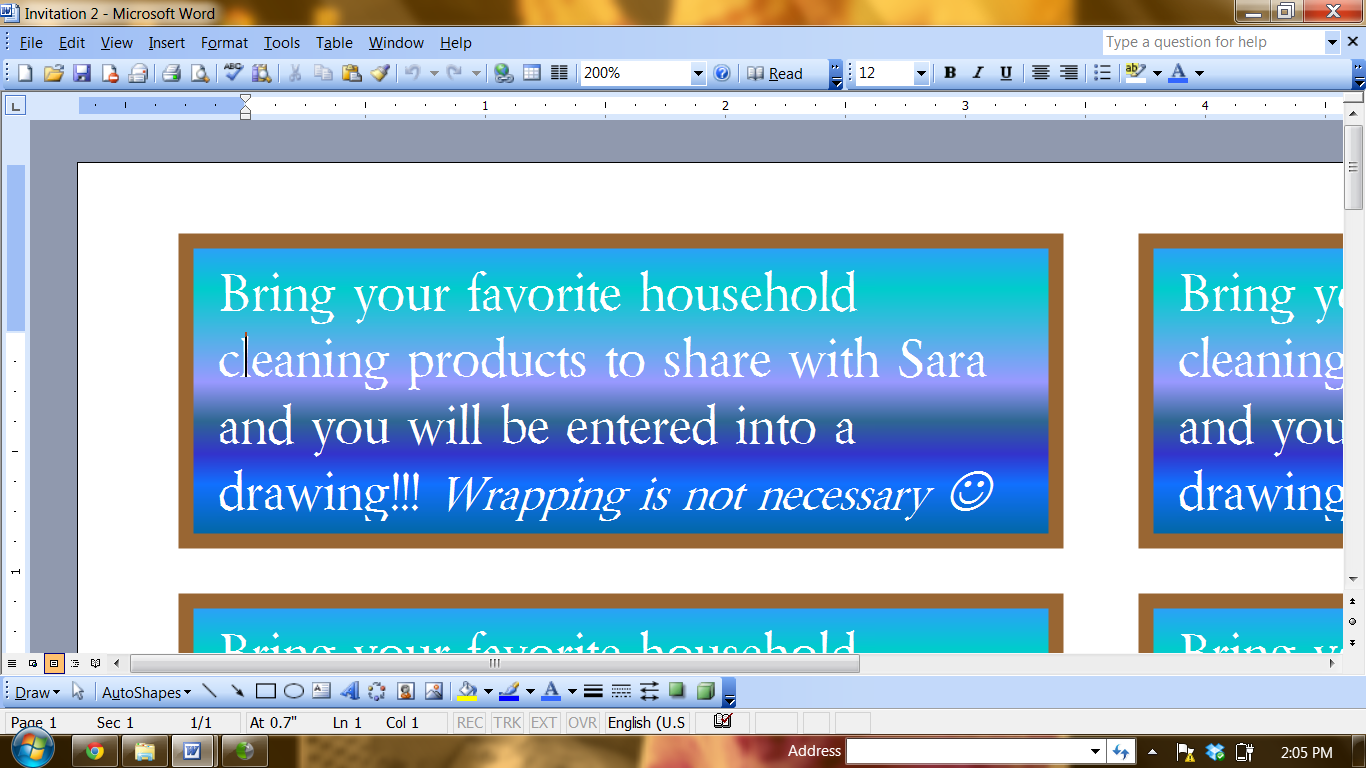Insert a table from the toolbar
This screenshot has width=1366, height=768.
tap(532, 73)
